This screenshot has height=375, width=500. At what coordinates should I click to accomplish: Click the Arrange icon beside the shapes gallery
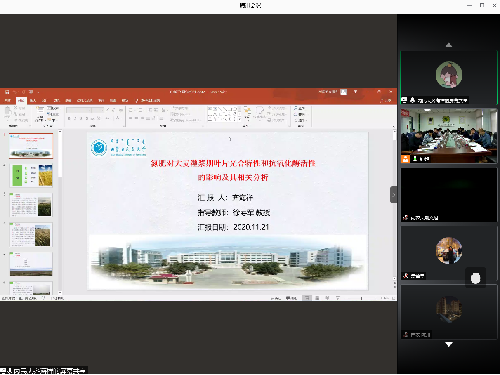click(x=247, y=112)
